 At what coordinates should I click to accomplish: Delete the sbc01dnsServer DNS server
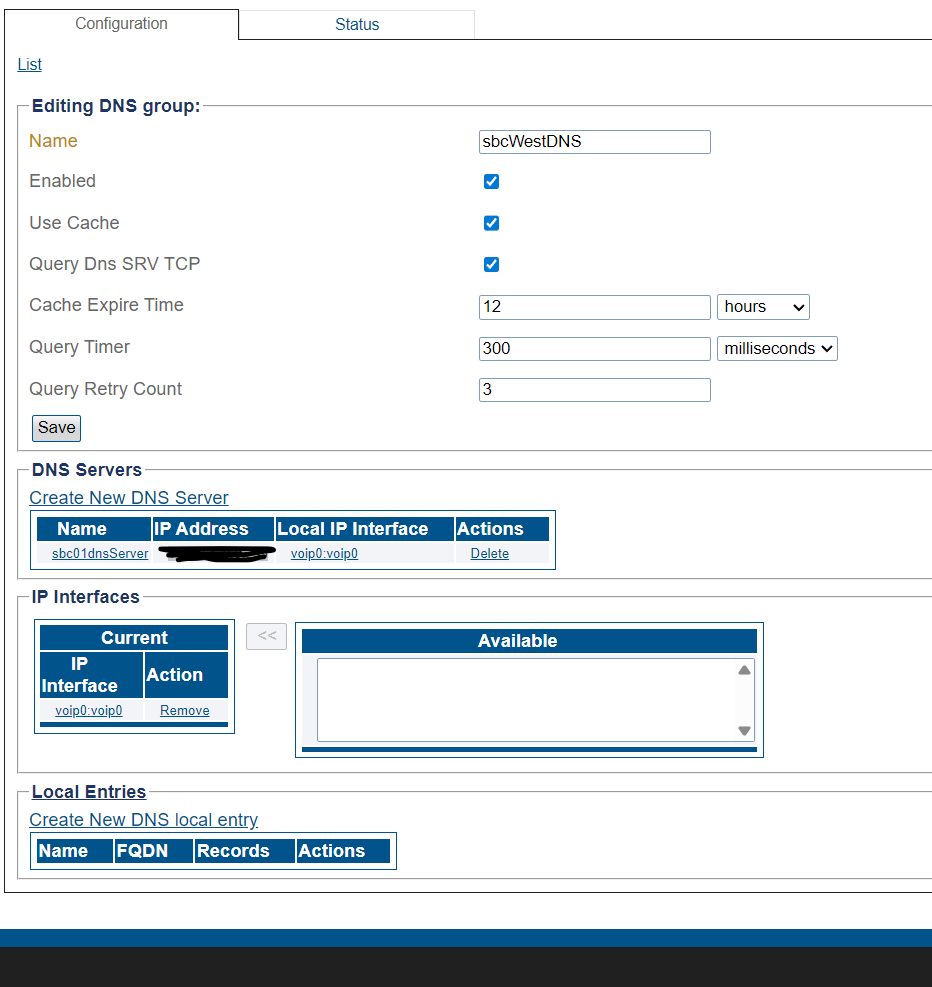(489, 553)
